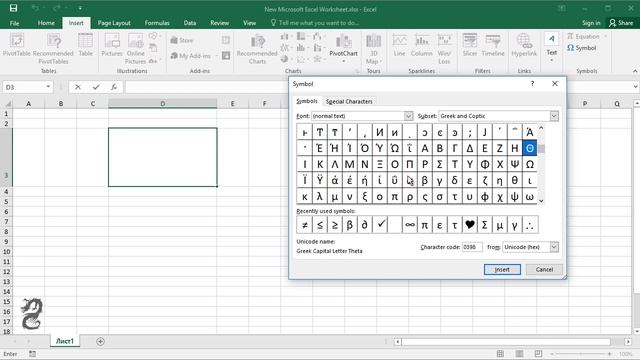Expand the Name Box dropdown

point(48,87)
